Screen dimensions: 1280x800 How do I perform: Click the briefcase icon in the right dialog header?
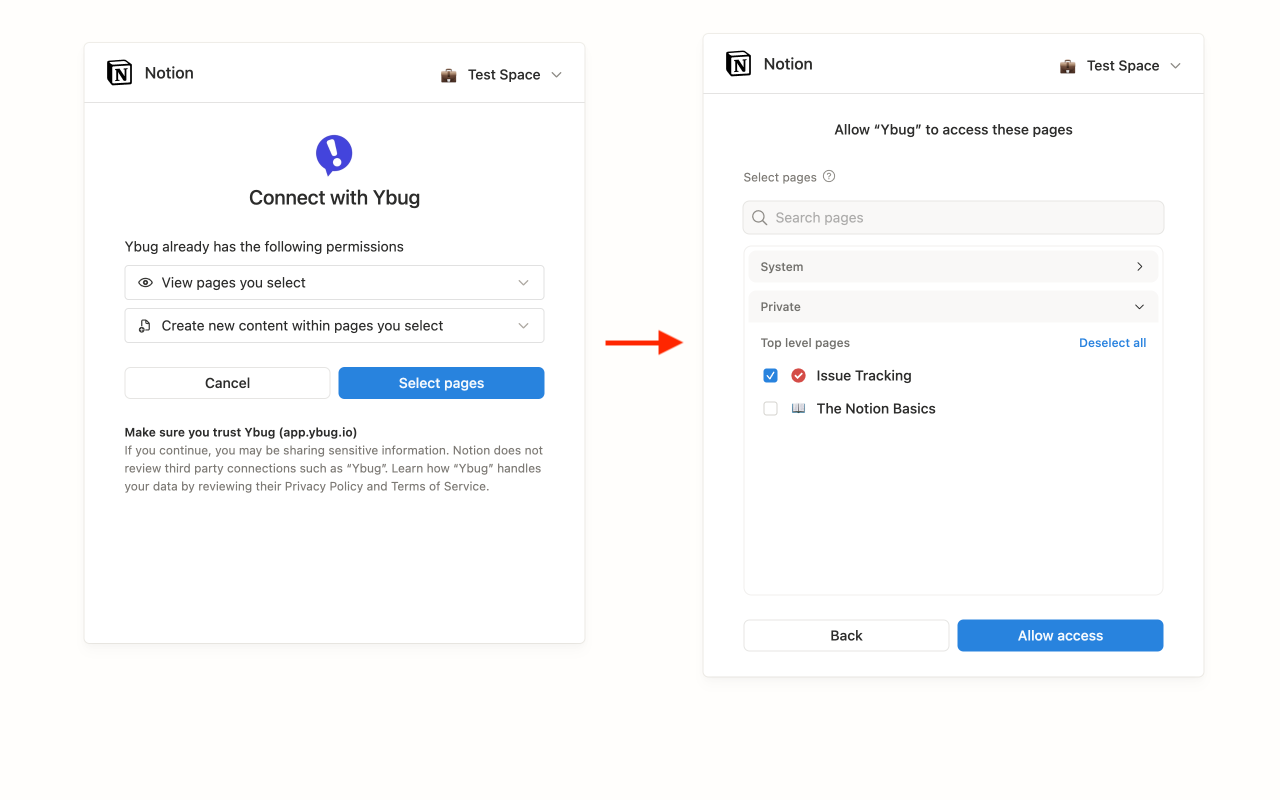(x=1068, y=66)
